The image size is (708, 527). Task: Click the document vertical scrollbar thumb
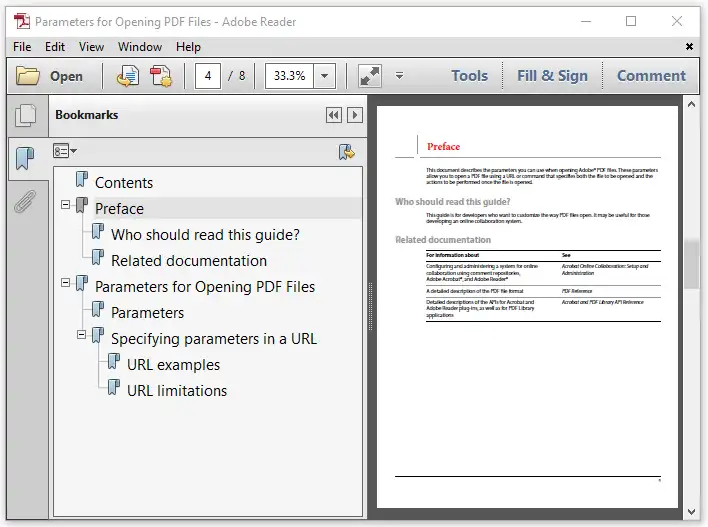tap(691, 263)
